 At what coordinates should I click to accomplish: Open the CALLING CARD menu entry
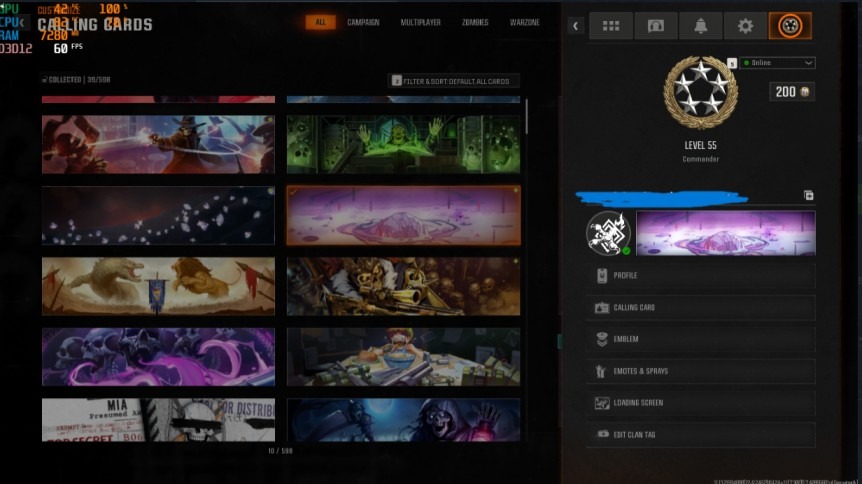click(700, 307)
